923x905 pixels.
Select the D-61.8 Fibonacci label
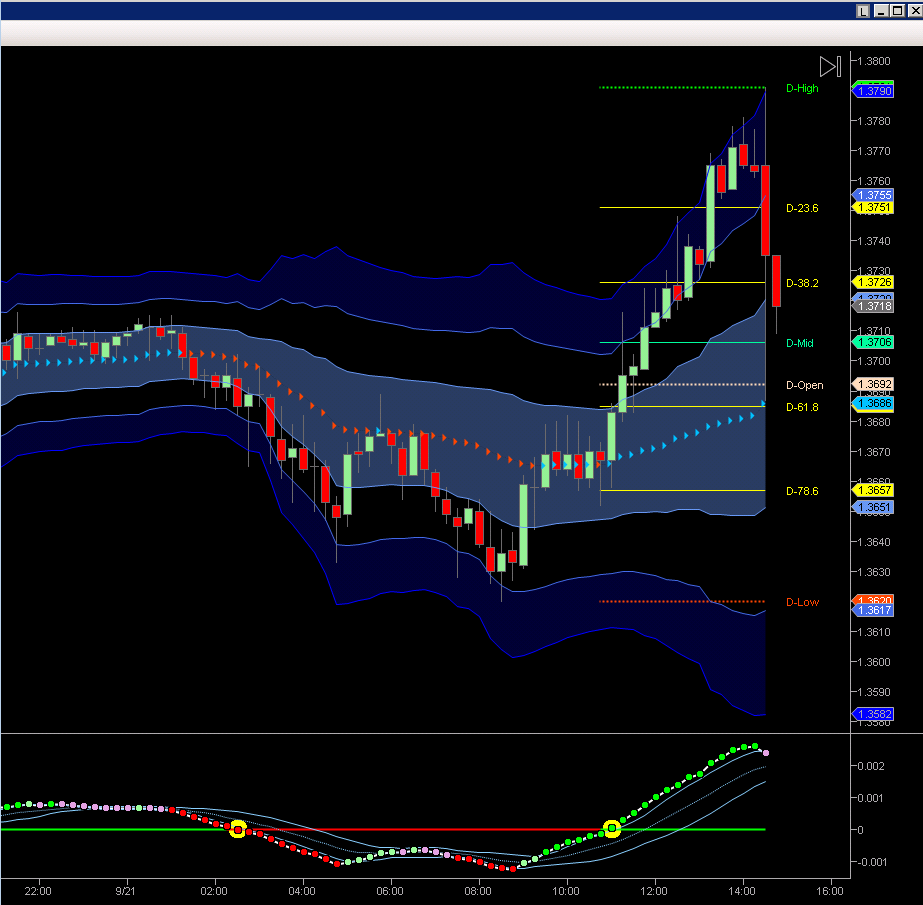click(802, 407)
